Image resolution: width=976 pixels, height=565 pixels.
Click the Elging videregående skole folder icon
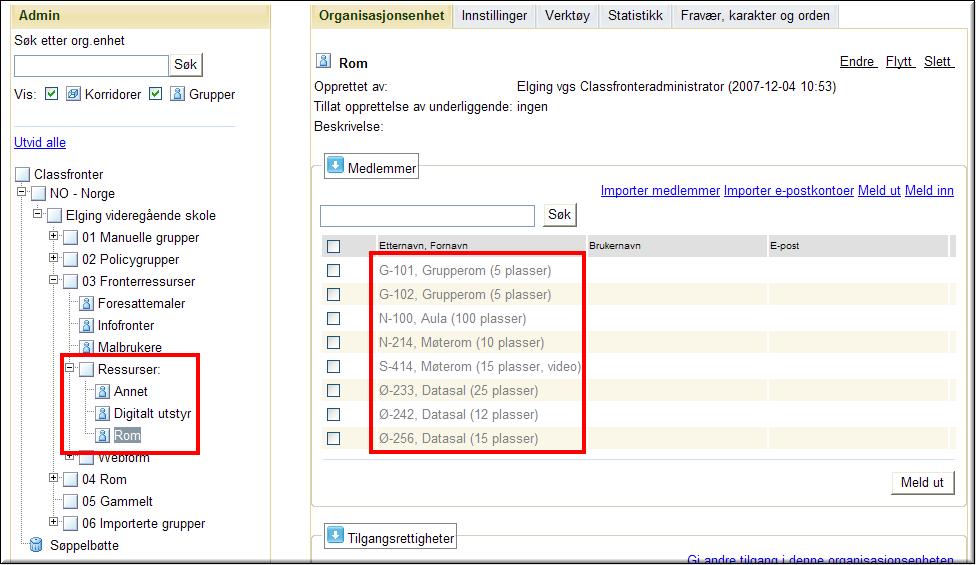tap(55, 216)
